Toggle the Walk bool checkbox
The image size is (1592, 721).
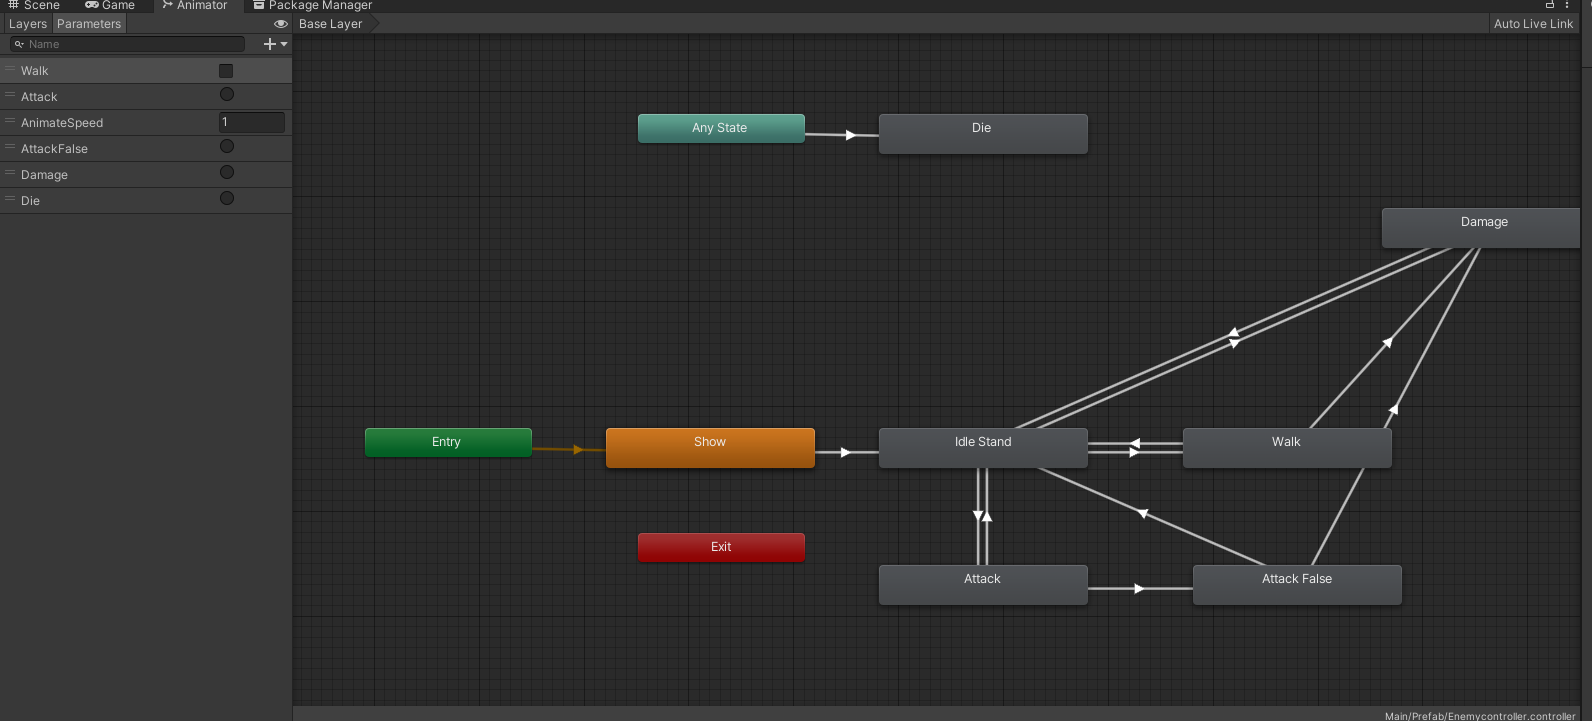click(226, 71)
